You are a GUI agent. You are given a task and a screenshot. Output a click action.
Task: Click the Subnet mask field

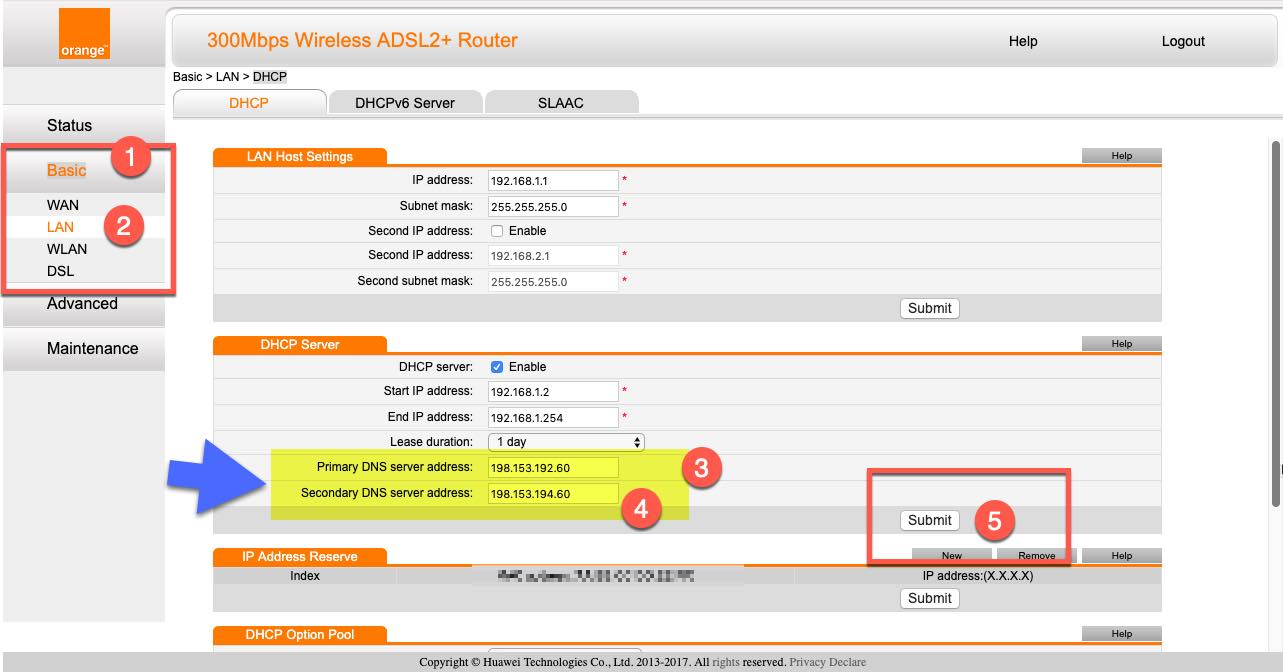pos(553,207)
